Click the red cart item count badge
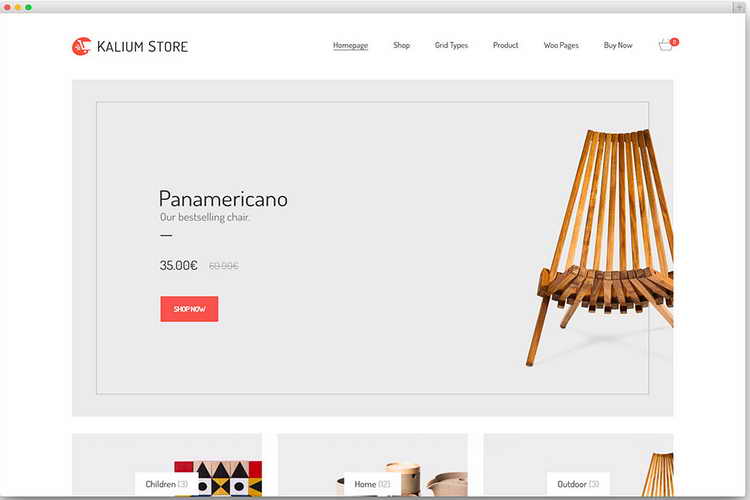 674,42
